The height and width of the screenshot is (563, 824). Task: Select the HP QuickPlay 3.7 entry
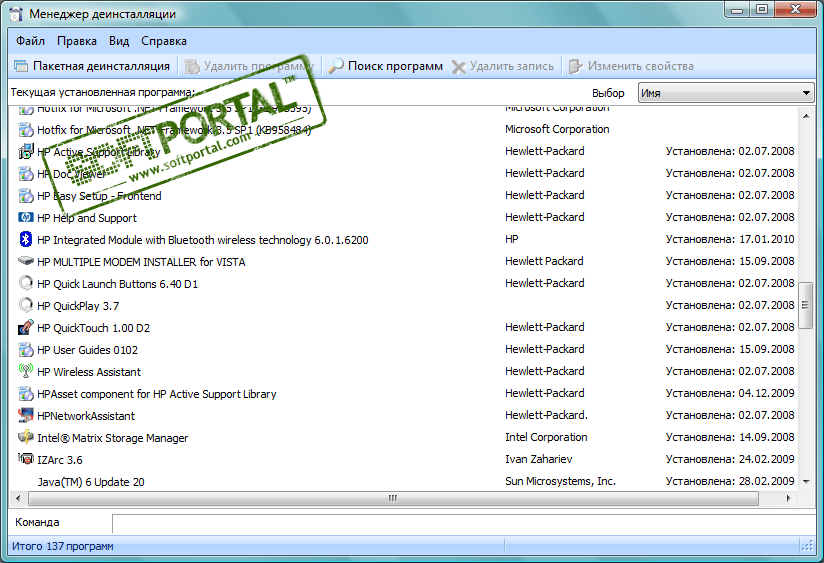[x=78, y=306]
